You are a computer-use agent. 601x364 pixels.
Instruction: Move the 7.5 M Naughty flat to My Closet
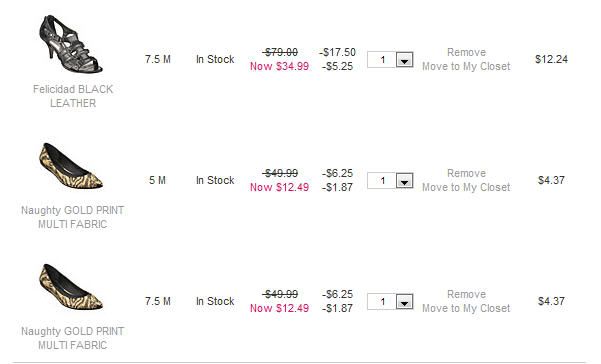pyautogui.click(x=466, y=308)
